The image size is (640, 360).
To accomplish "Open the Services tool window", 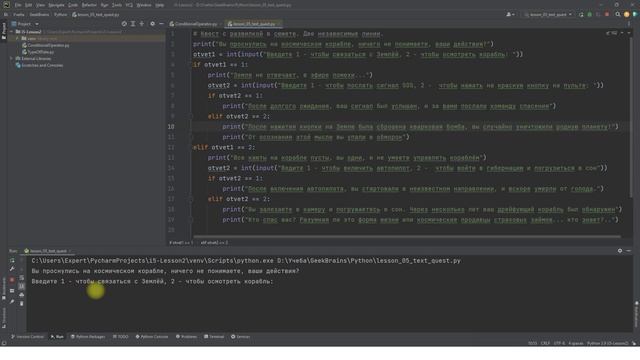I will tap(240, 337).
